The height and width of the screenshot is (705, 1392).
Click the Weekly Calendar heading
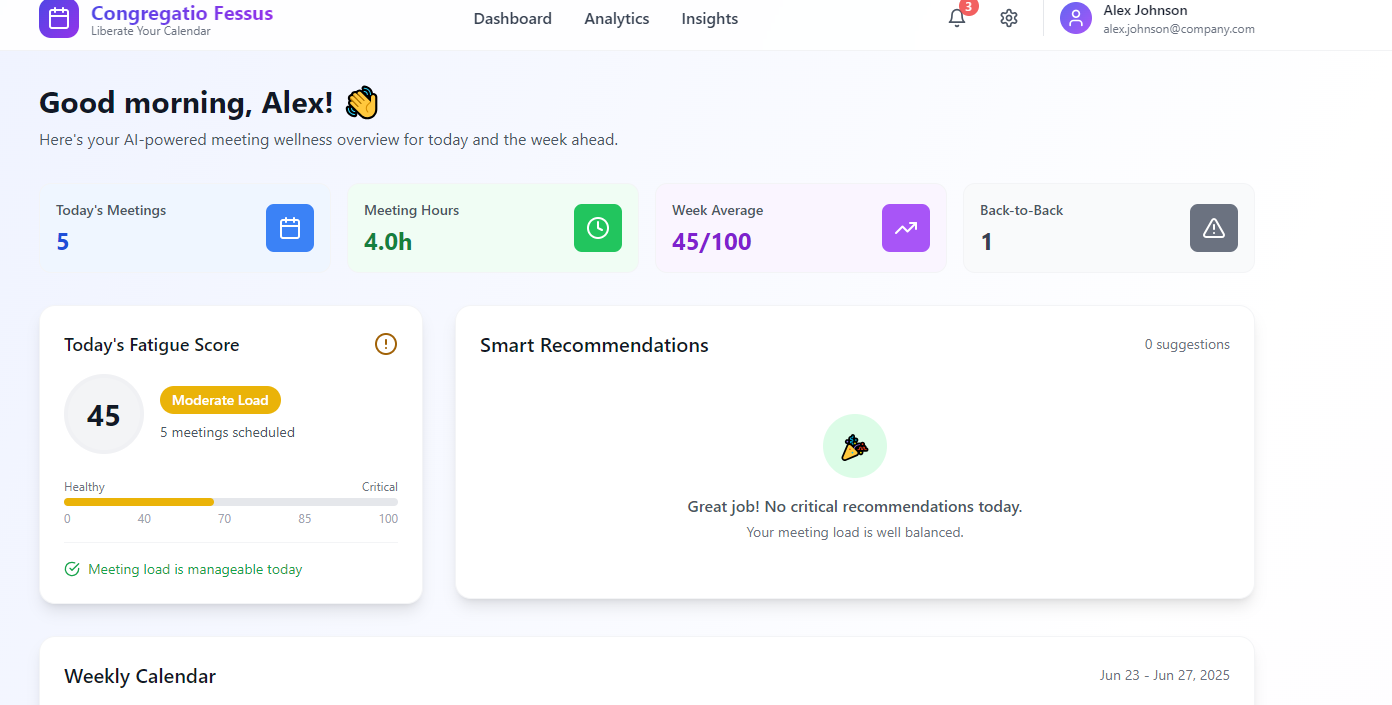[140, 677]
